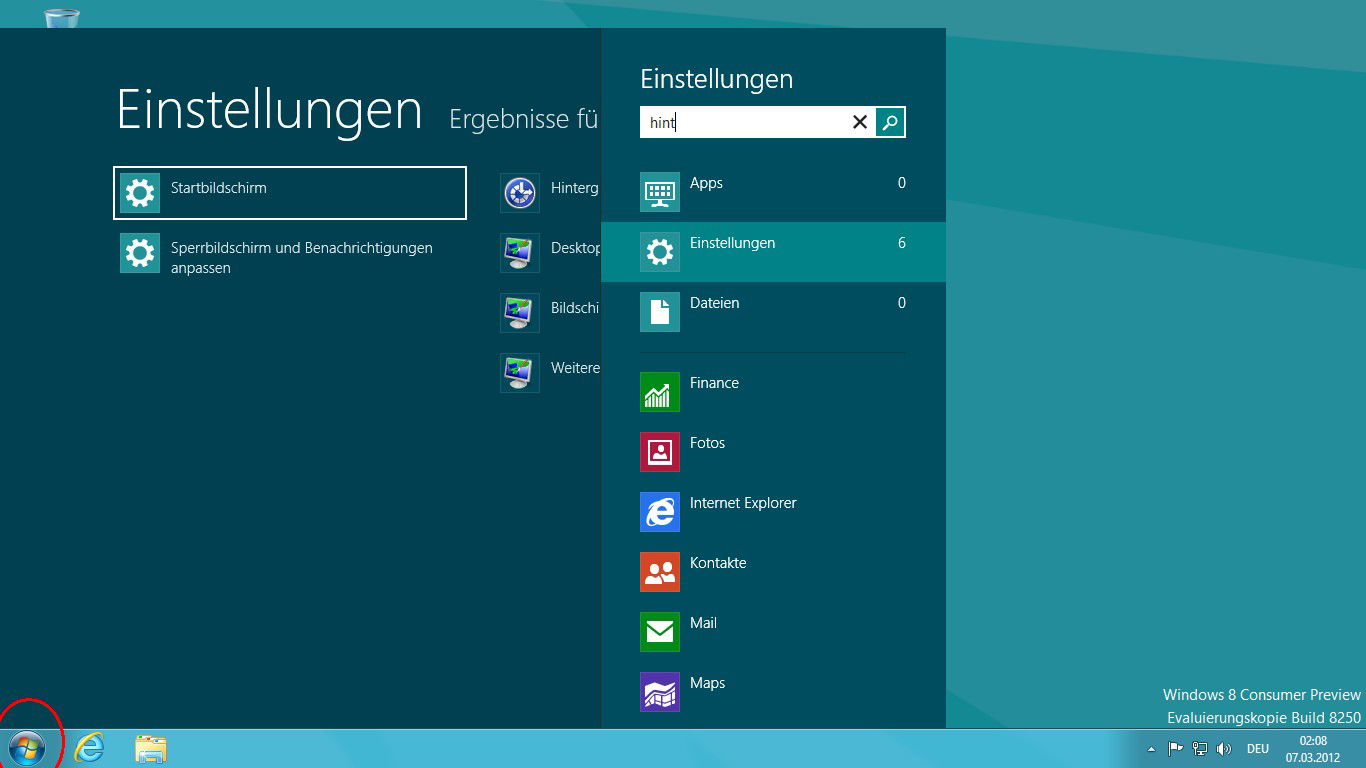Open the Startbildschirm settings result
The width and height of the screenshot is (1366, 768).
point(290,192)
